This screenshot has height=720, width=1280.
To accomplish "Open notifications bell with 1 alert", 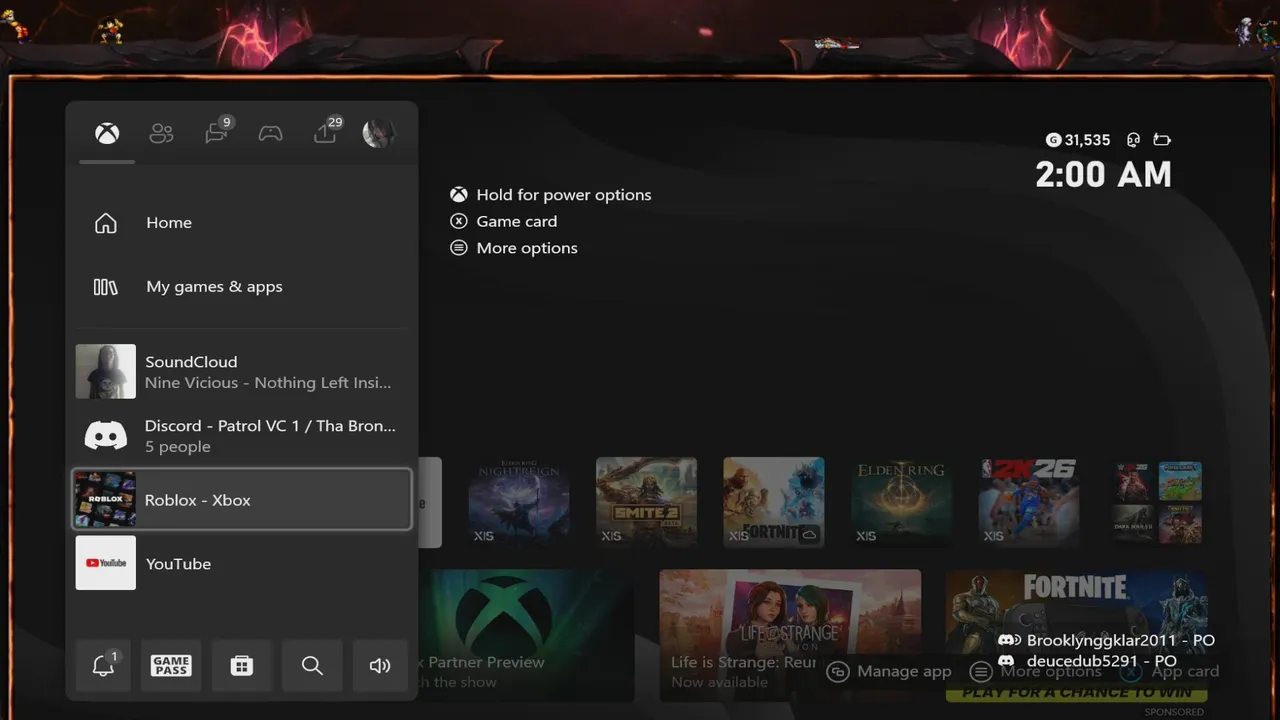I will click(x=103, y=666).
